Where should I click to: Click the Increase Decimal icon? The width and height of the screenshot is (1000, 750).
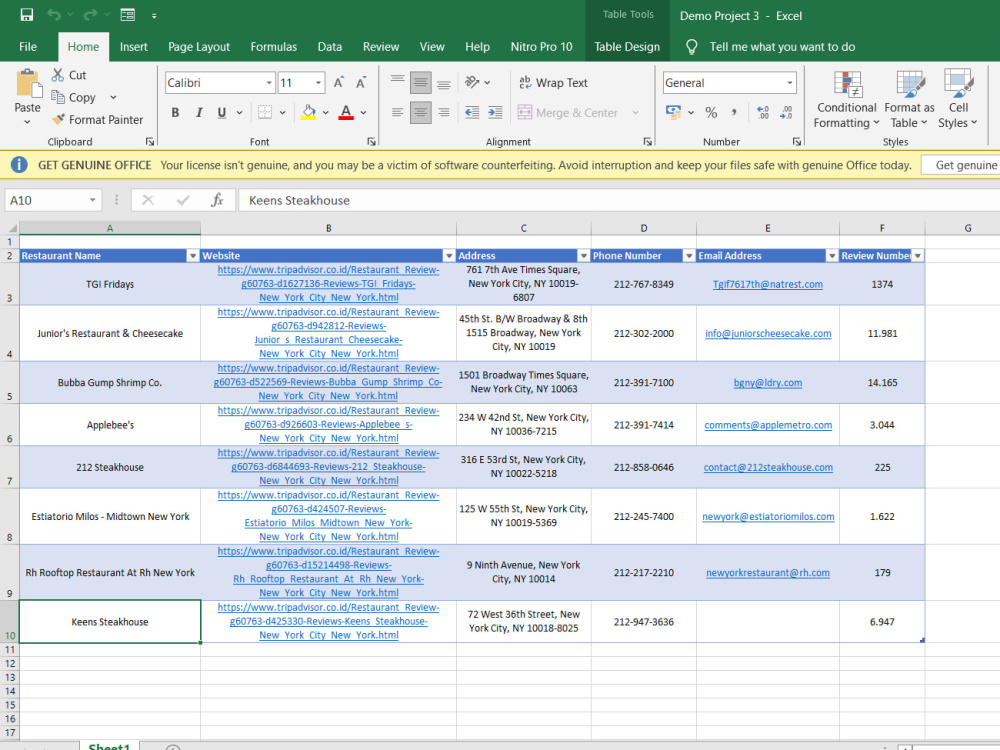click(763, 112)
